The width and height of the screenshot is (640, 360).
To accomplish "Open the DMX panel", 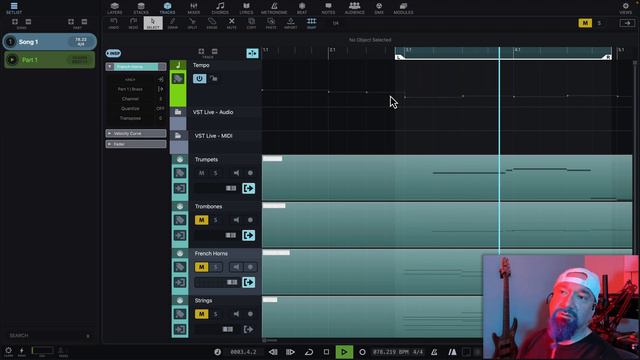I will click(x=379, y=8).
